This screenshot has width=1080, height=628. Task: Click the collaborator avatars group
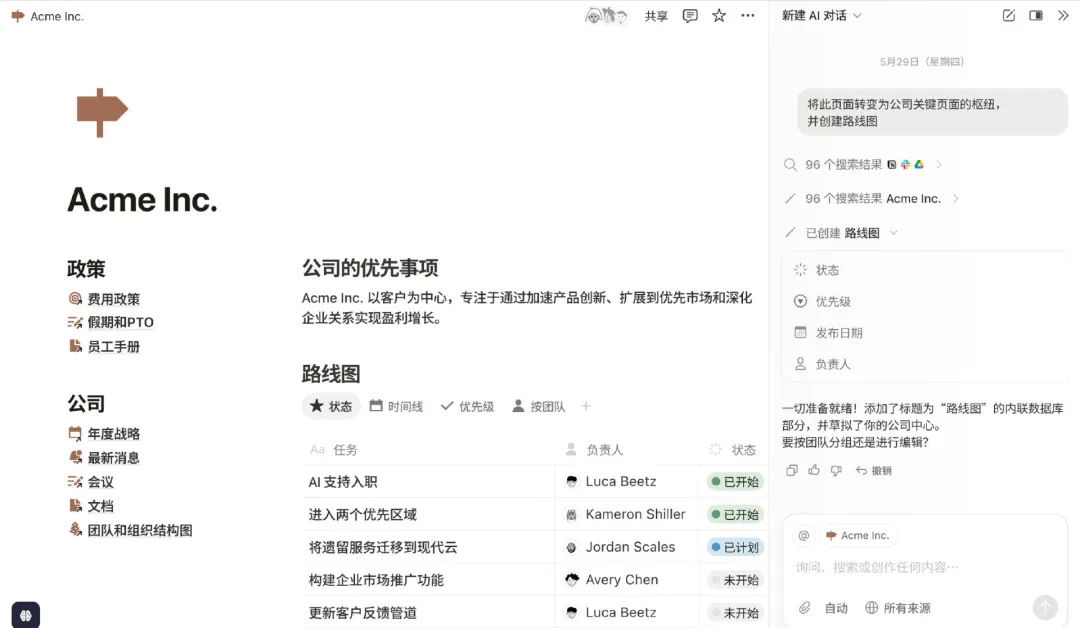coord(606,16)
